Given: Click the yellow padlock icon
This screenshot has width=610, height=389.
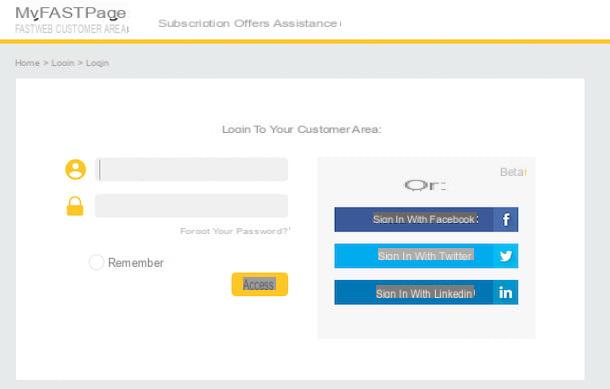Looking at the screenshot, I should [75, 206].
